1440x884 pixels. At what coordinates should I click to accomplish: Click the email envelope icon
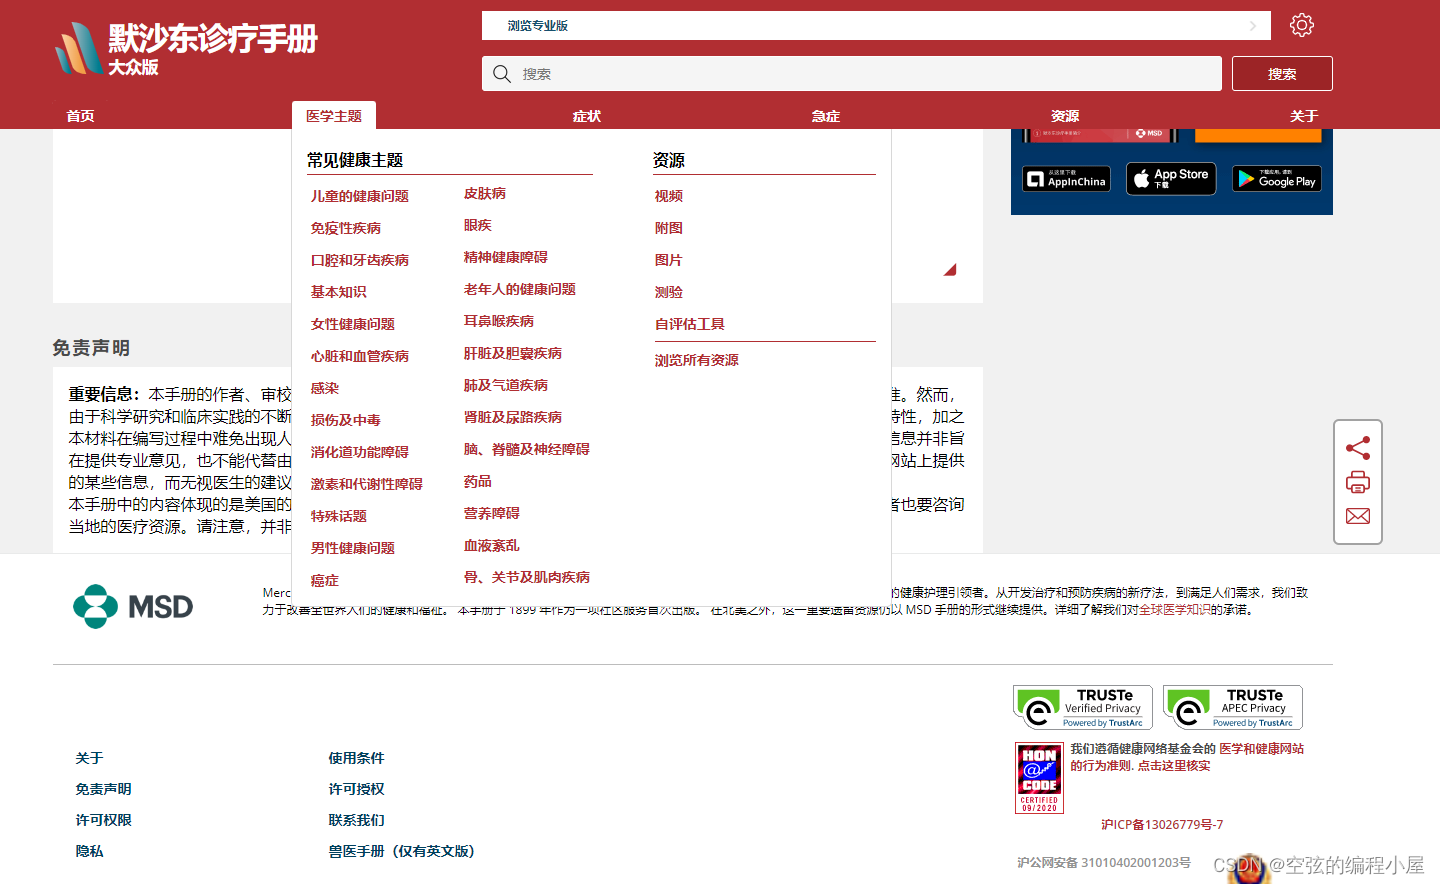coord(1358,516)
